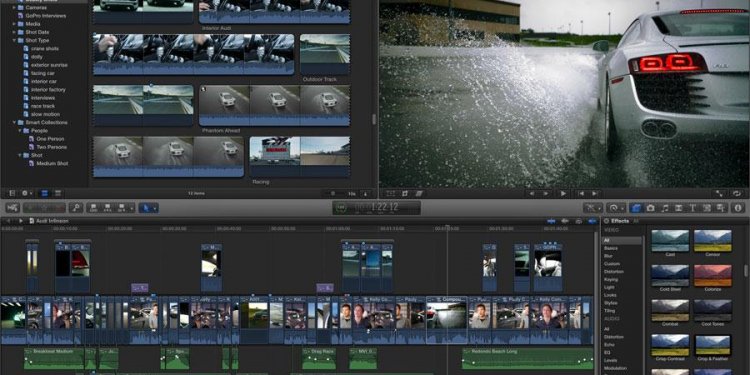Jump to previous edit in viewer
This screenshot has width=750, height=375.
pos(581,193)
